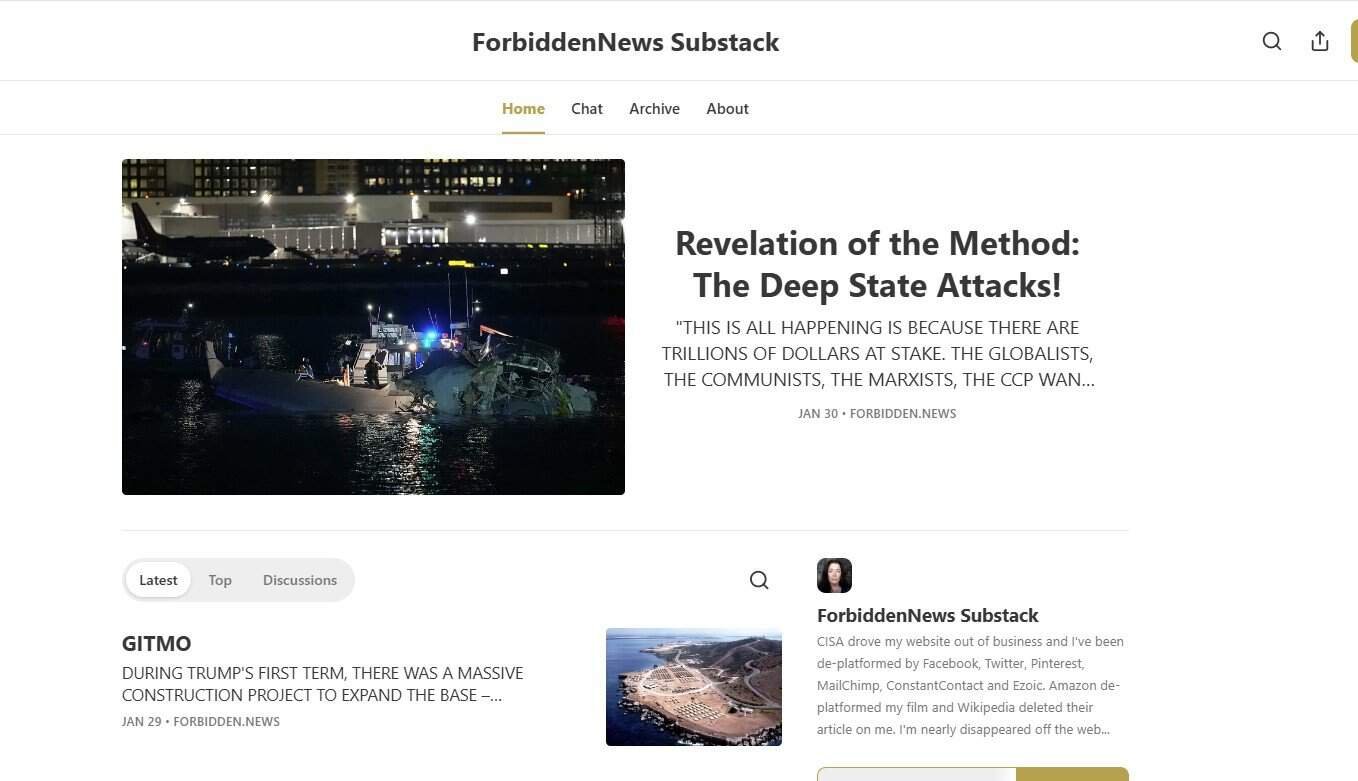Select the Top posts filter

click(x=220, y=580)
